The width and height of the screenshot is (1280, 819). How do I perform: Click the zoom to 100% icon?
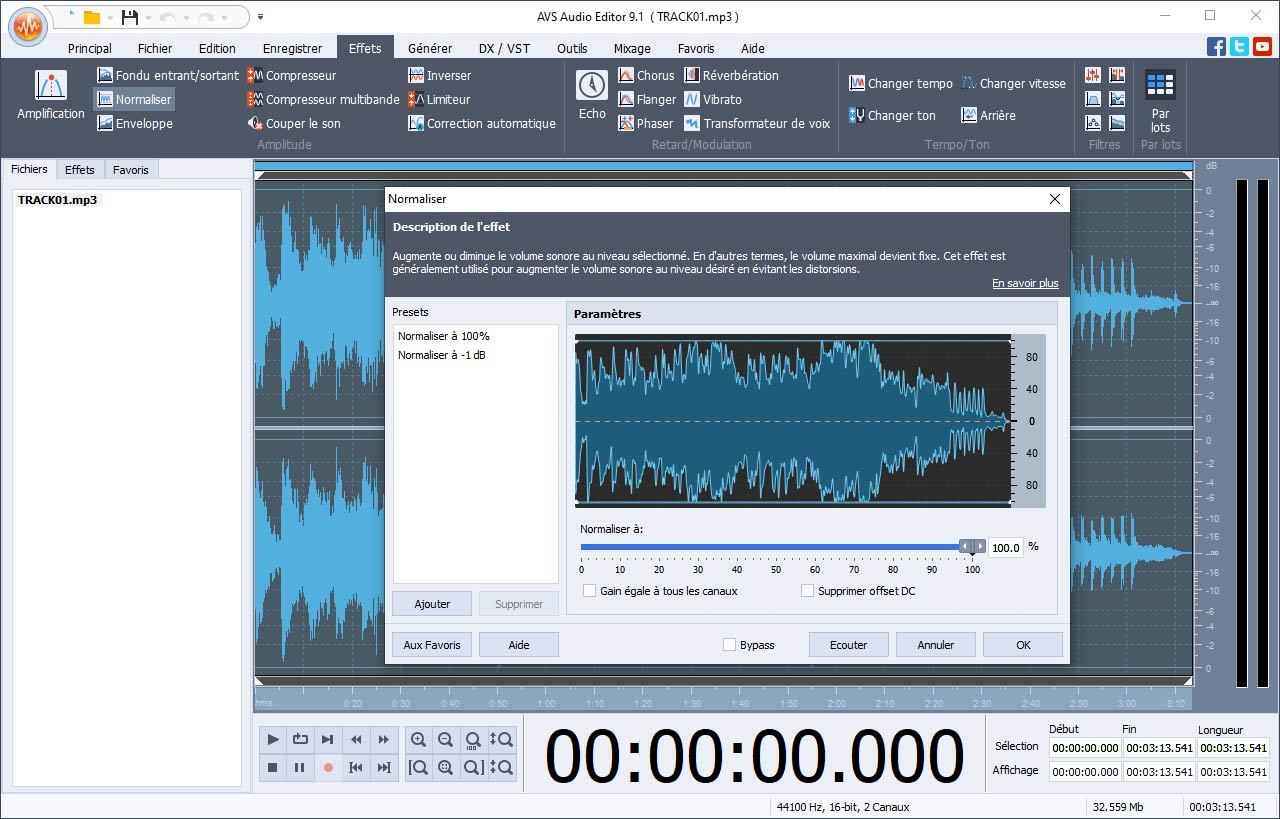pyautogui.click(x=473, y=740)
